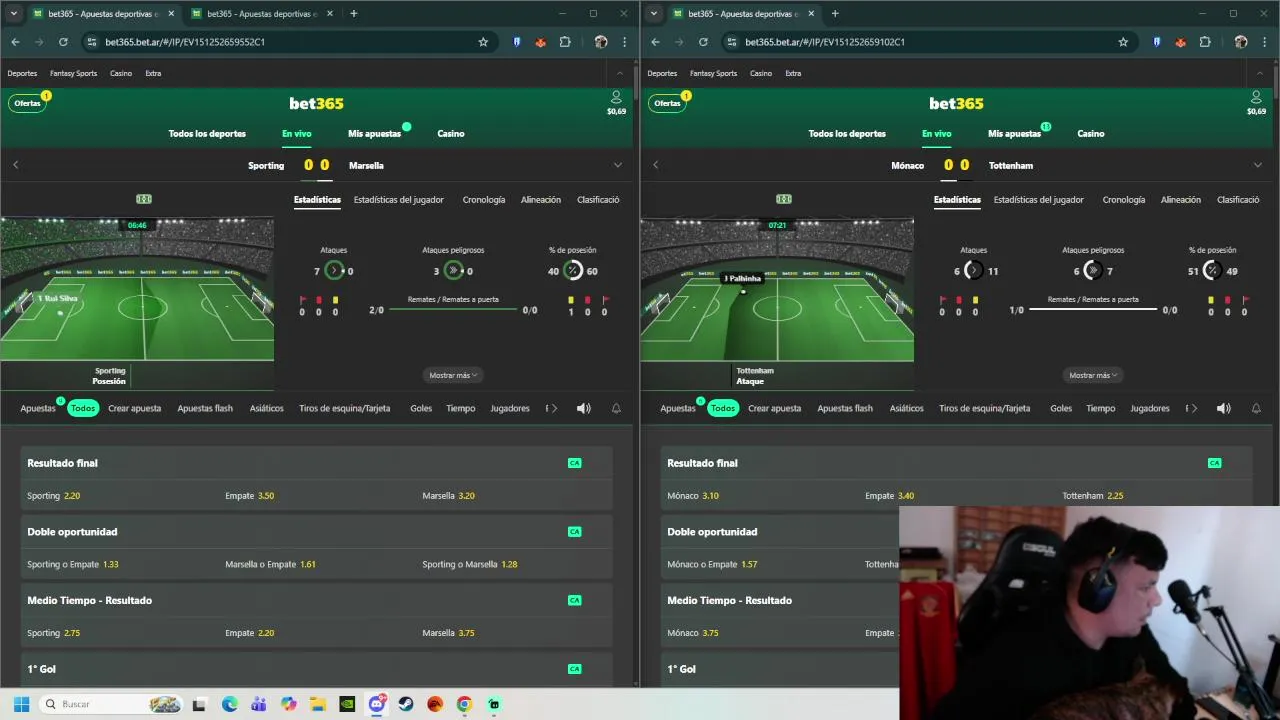Open Discord from the taskbar
This screenshot has height=720, width=1280.
click(377, 704)
